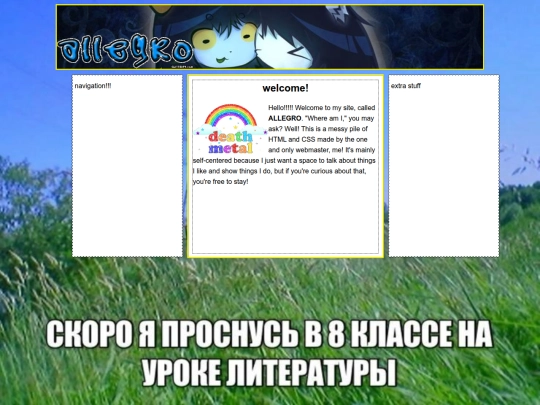Click the Allegro graffiti logo text
Viewport: 540px width, 405px height.
click(x=125, y=51)
